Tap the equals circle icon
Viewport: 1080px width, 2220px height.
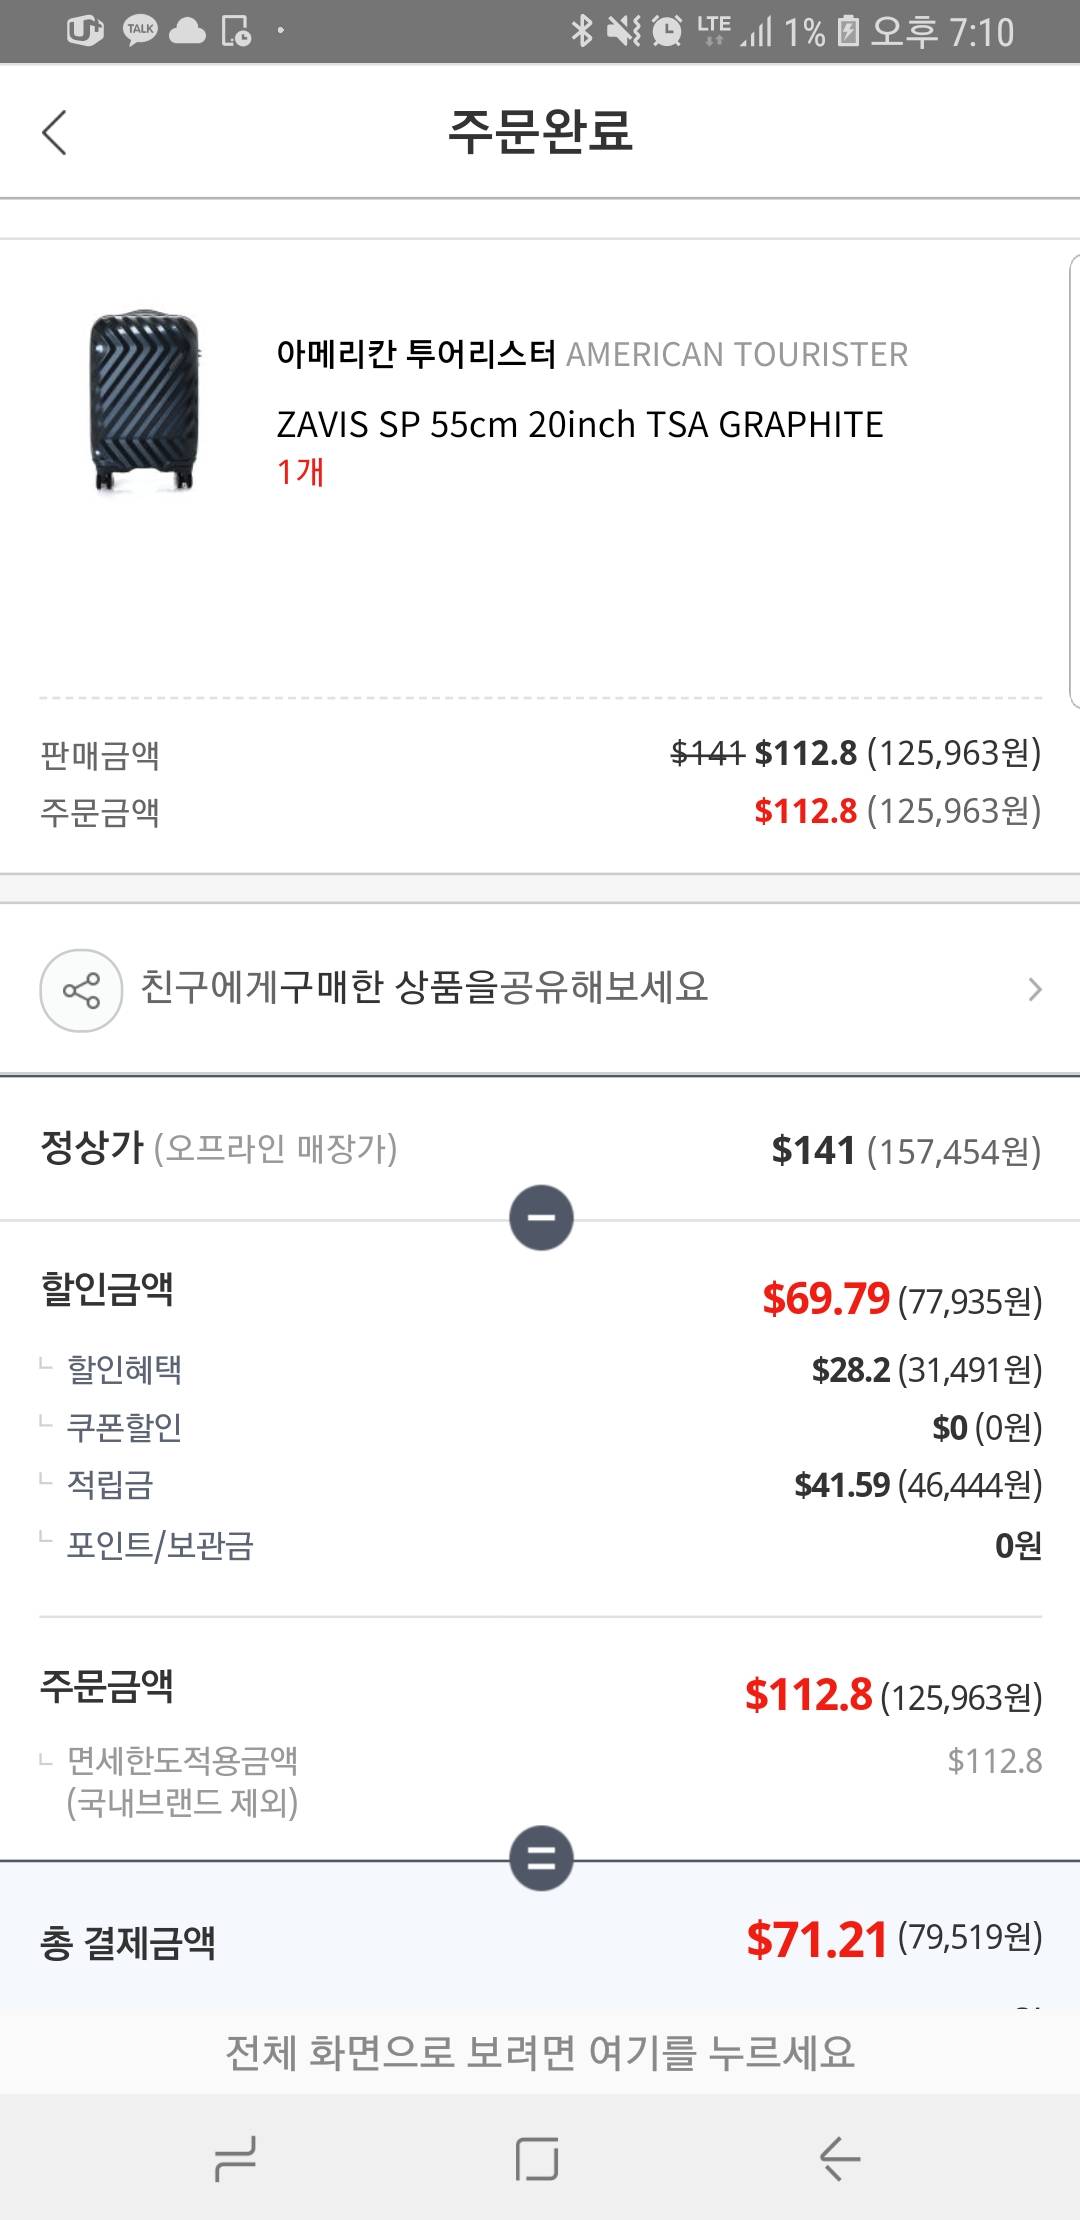pos(541,1858)
